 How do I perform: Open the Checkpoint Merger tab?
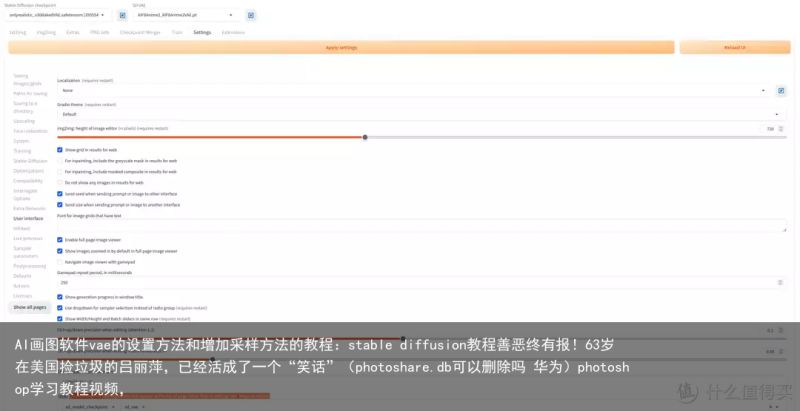tap(140, 32)
